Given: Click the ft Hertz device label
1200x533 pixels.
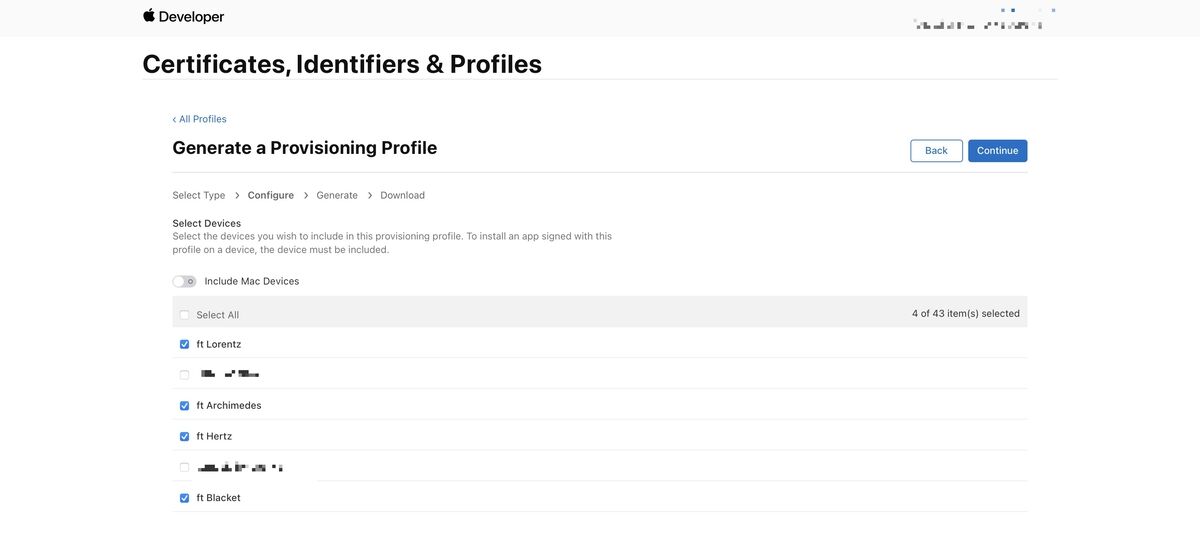Looking at the screenshot, I should tap(213, 437).
